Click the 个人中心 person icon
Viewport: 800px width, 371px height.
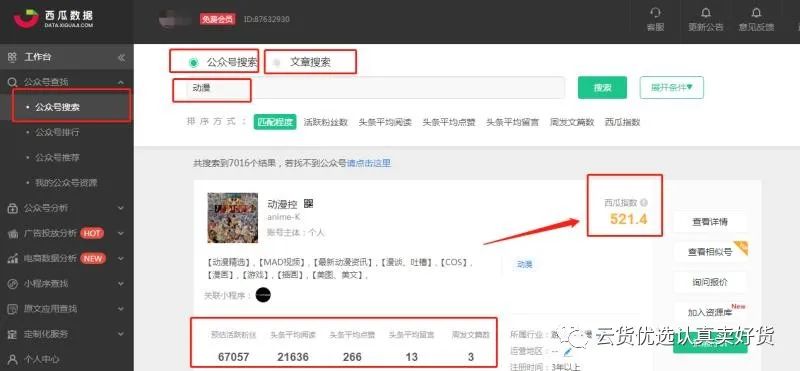click(12, 359)
